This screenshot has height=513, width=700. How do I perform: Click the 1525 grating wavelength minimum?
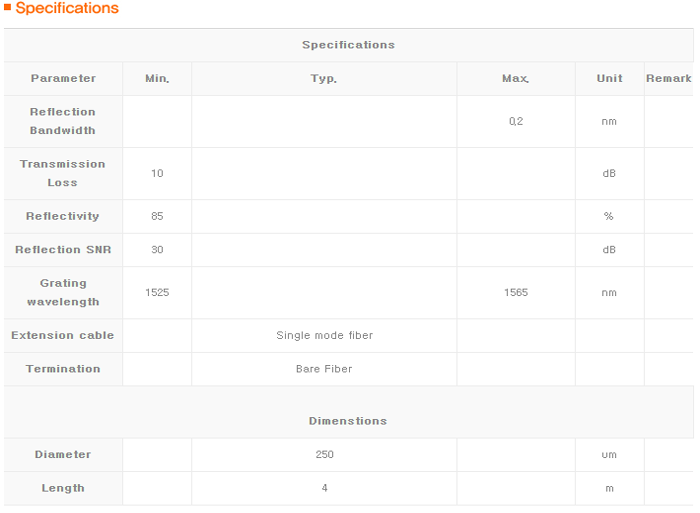coord(157,292)
